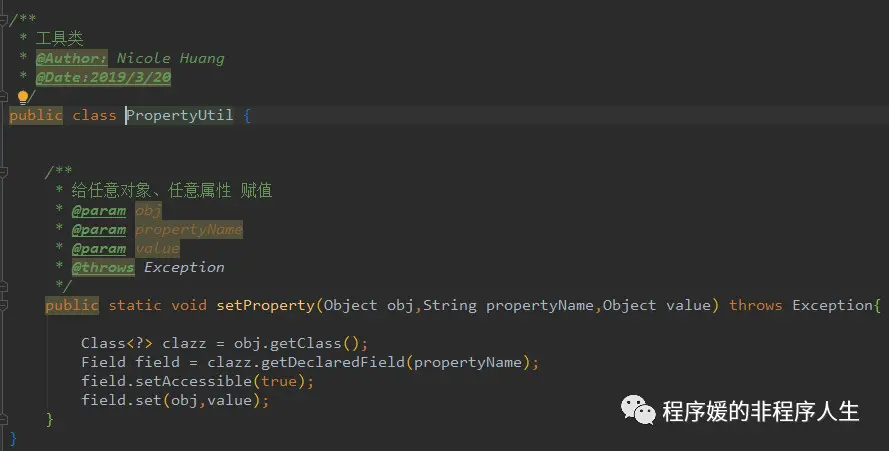Click the Field type name
This screenshot has height=451, width=889.
pyautogui.click(x=103, y=362)
